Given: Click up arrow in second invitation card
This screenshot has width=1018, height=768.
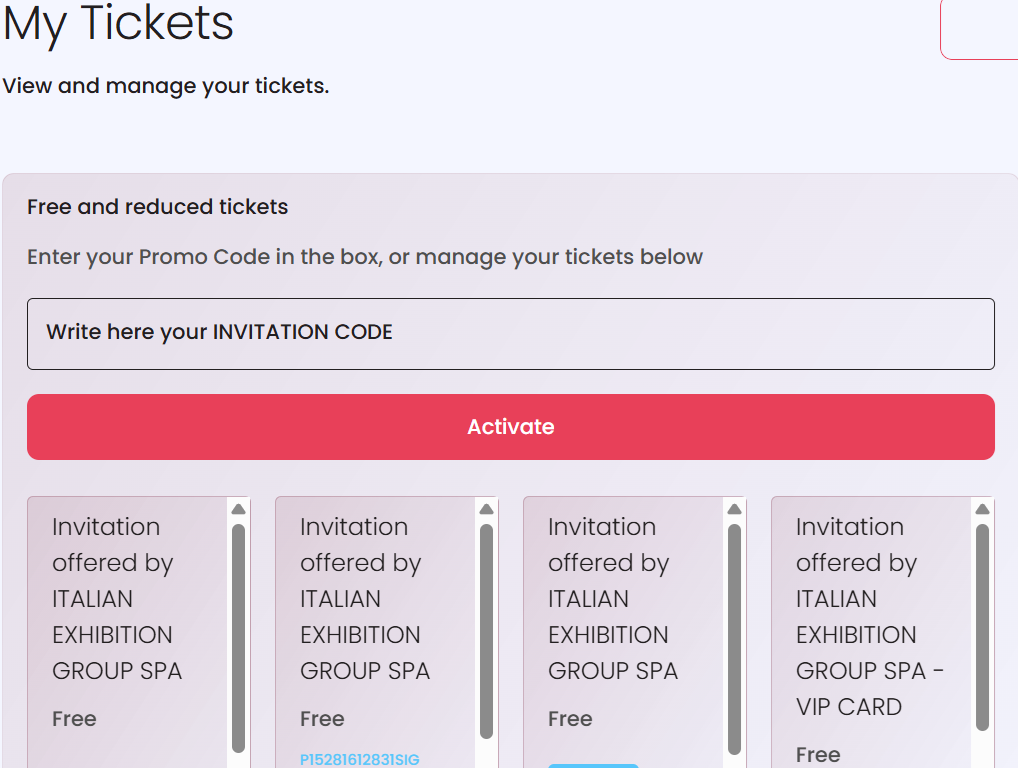Looking at the screenshot, I should coord(486,509).
